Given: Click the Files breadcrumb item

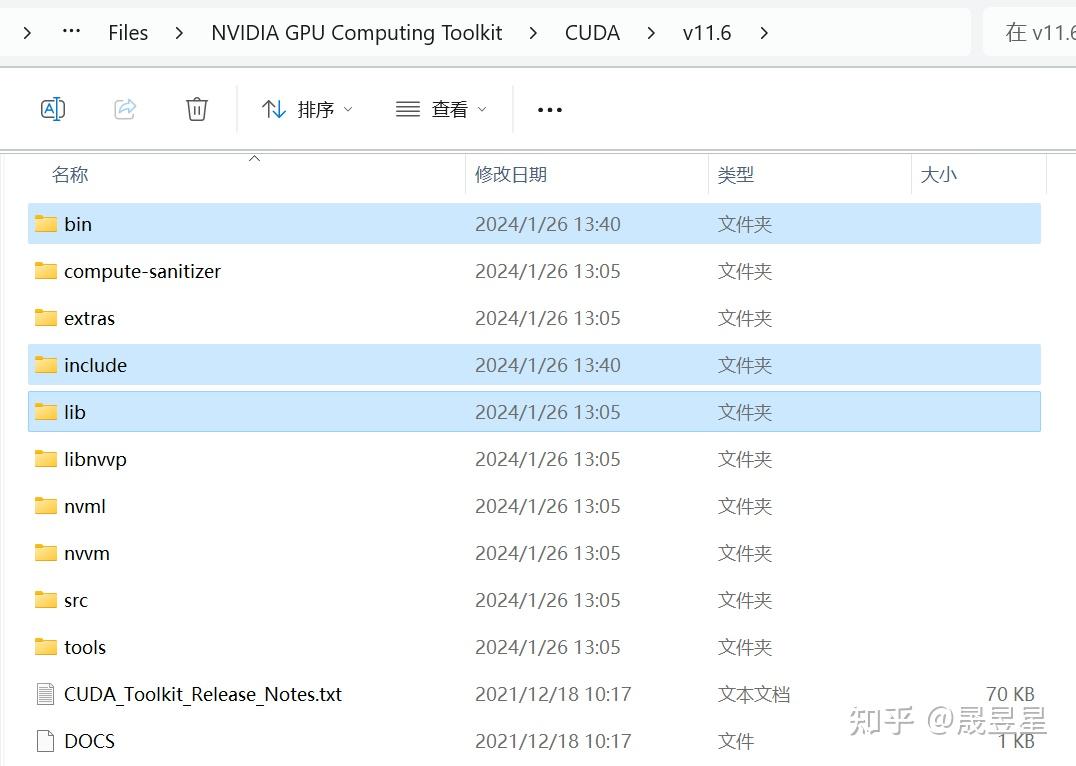Looking at the screenshot, I should pyautogui.click(x=128, y=32).
